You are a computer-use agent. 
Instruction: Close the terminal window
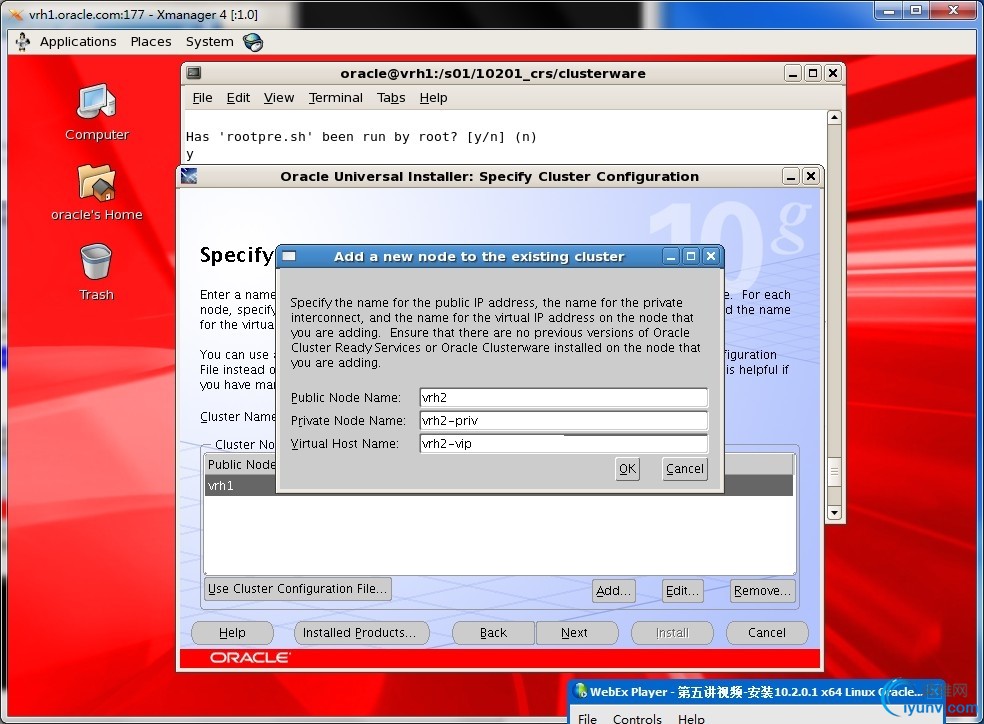tap(833, 73)
